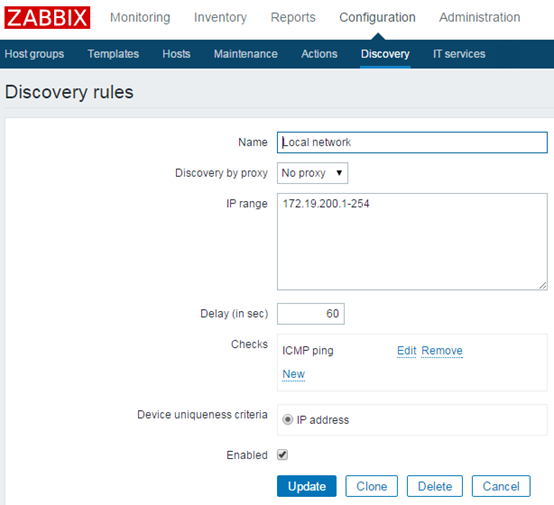Toggle the Enabled checkbox
554x505 pixels.
point(282,454)
